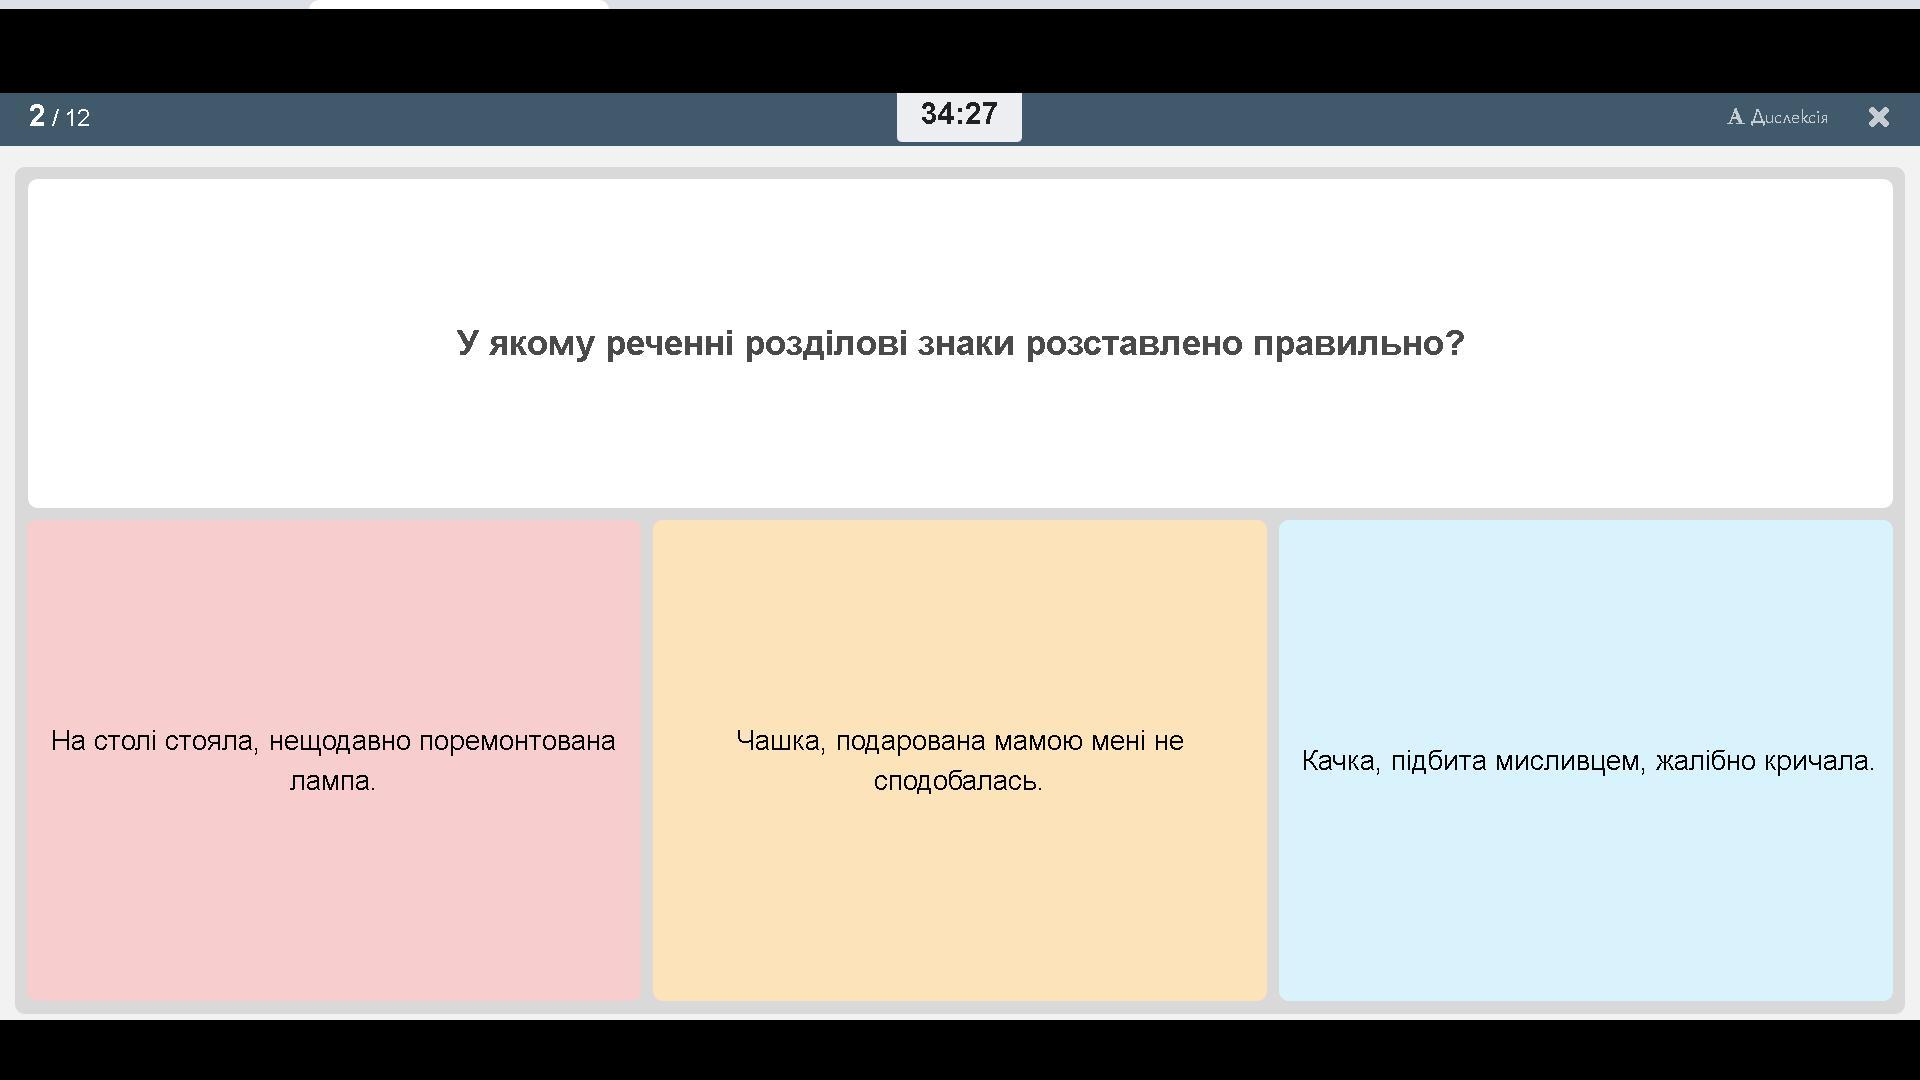Click the sentence 'На столі стояла, нещодавно поремонтована'

[333, 741]
